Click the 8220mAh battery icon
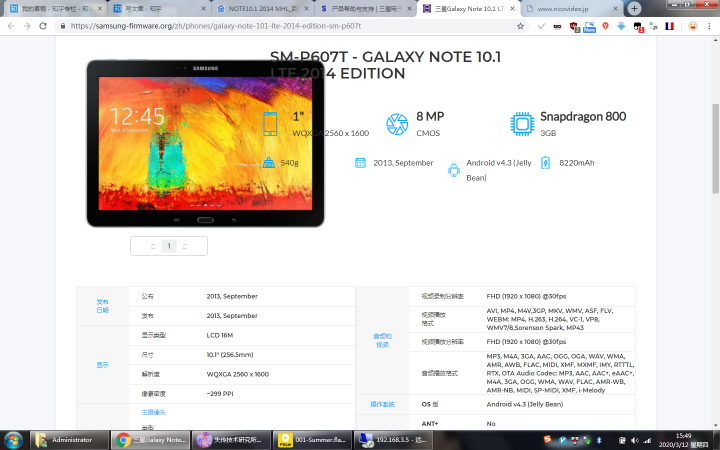 tap(545, 163)
